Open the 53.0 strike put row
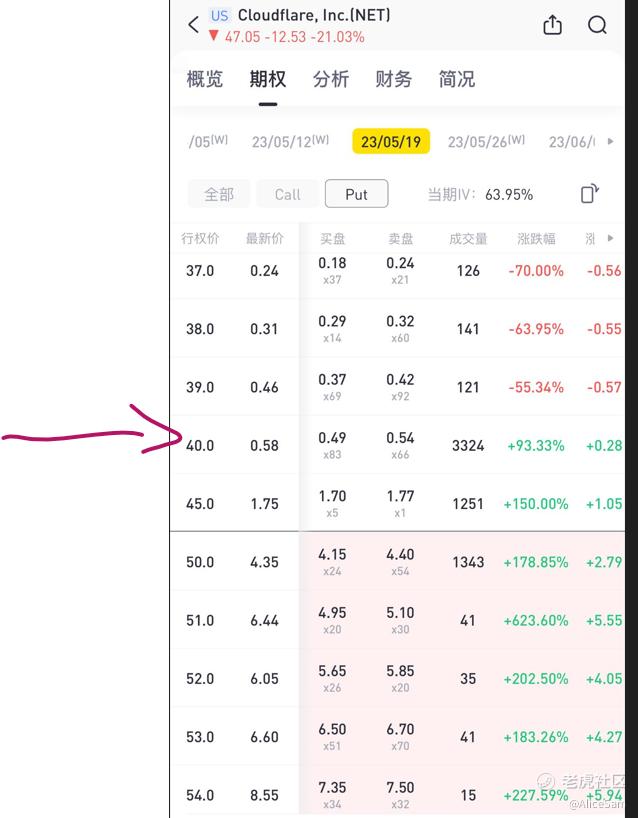Image resolution: width=638 pixels, height=818 pixels. pos(397,737)
